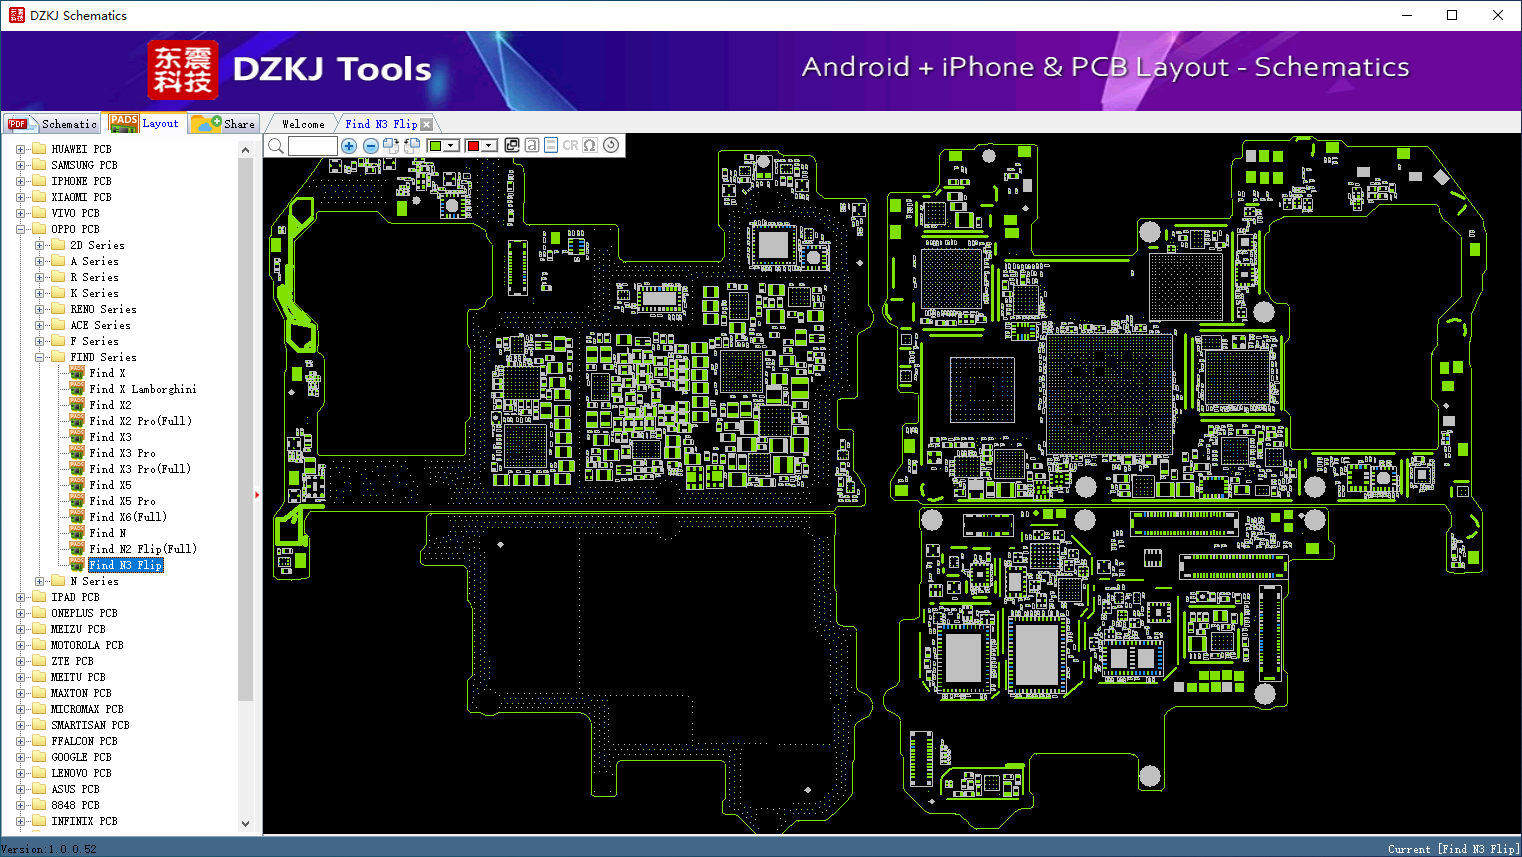Open Find X Lamborghini PADS file
The image size is (1522, 857).
(143, 389)
